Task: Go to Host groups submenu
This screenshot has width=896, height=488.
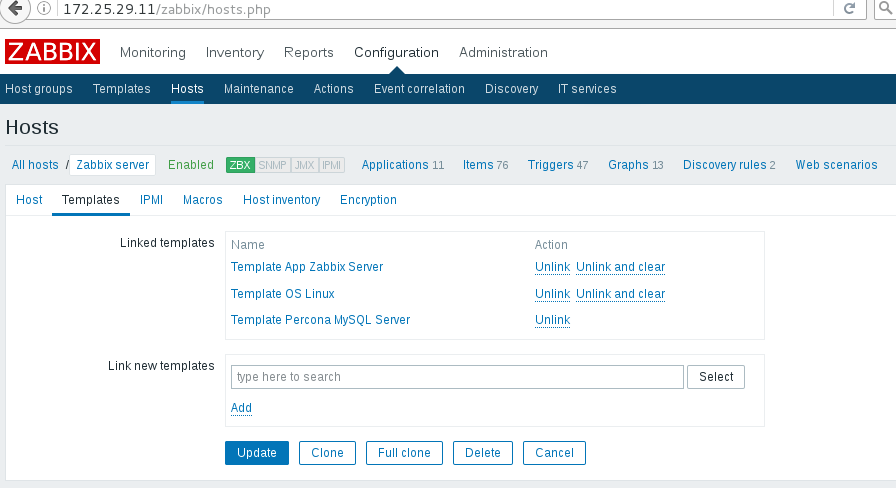Action: pyautogui.click(x=39, y=89)
